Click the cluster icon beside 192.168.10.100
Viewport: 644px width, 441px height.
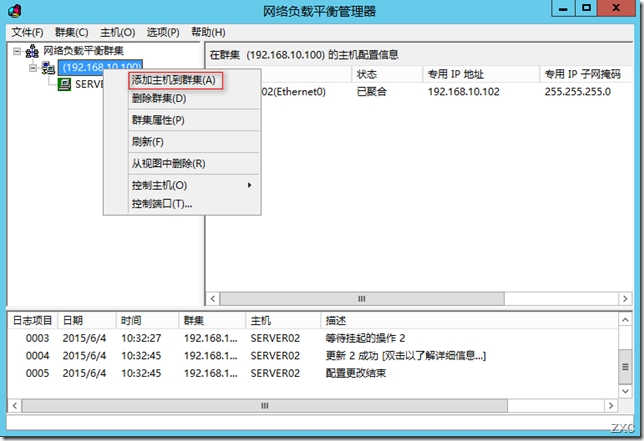48,68
